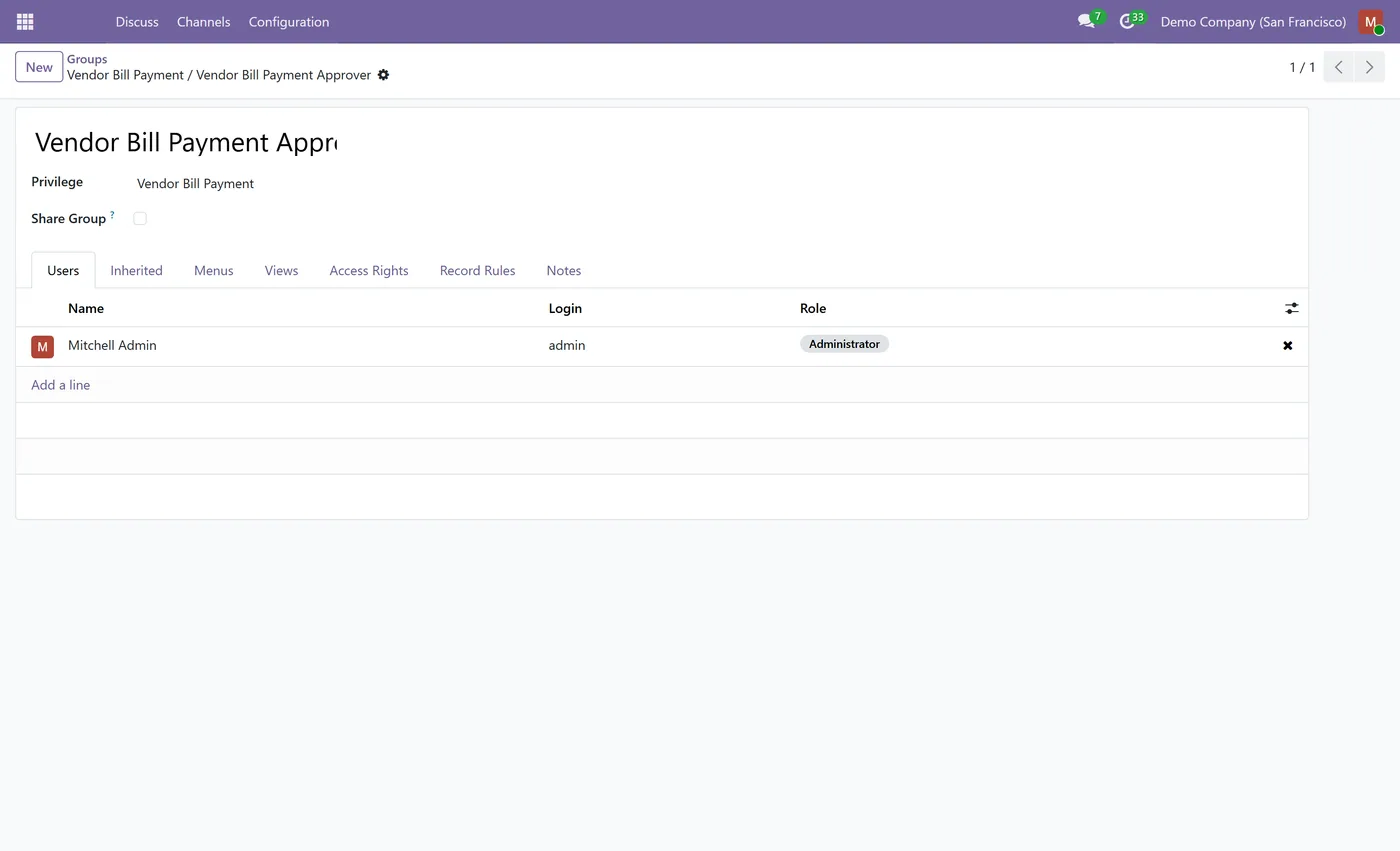Open the Channels menu

point(203,21)
